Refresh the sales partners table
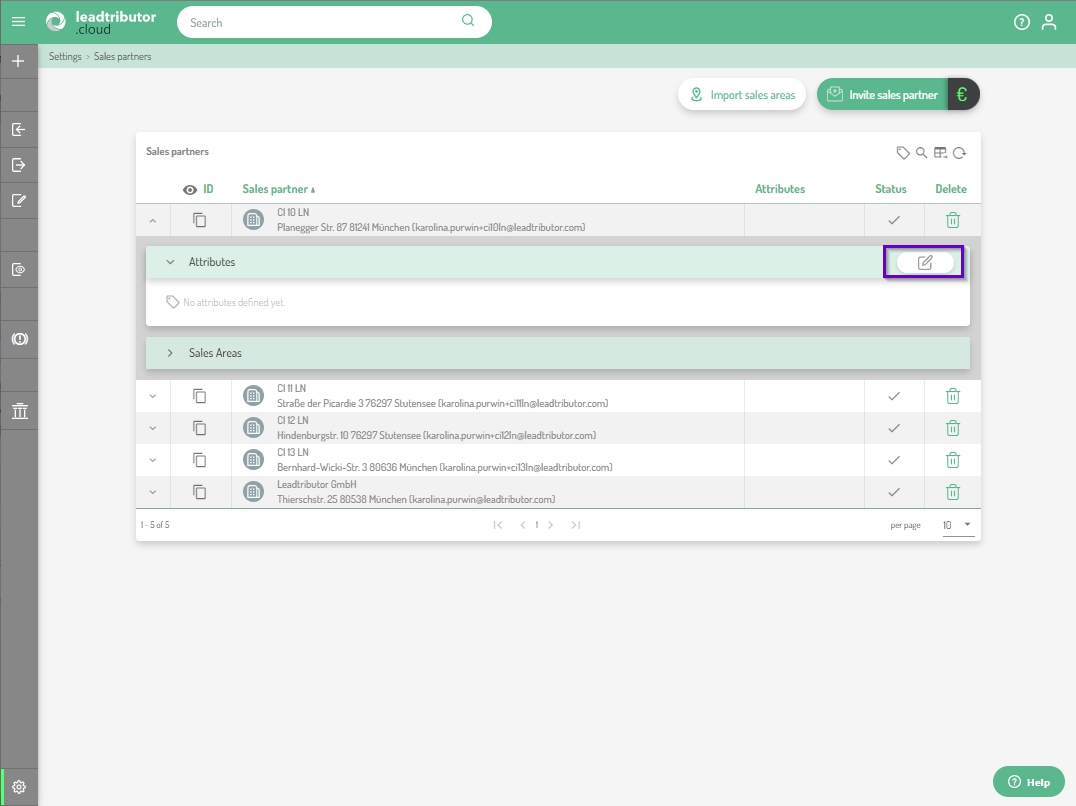Screen dimensions: 1076x806 point(959,153)
